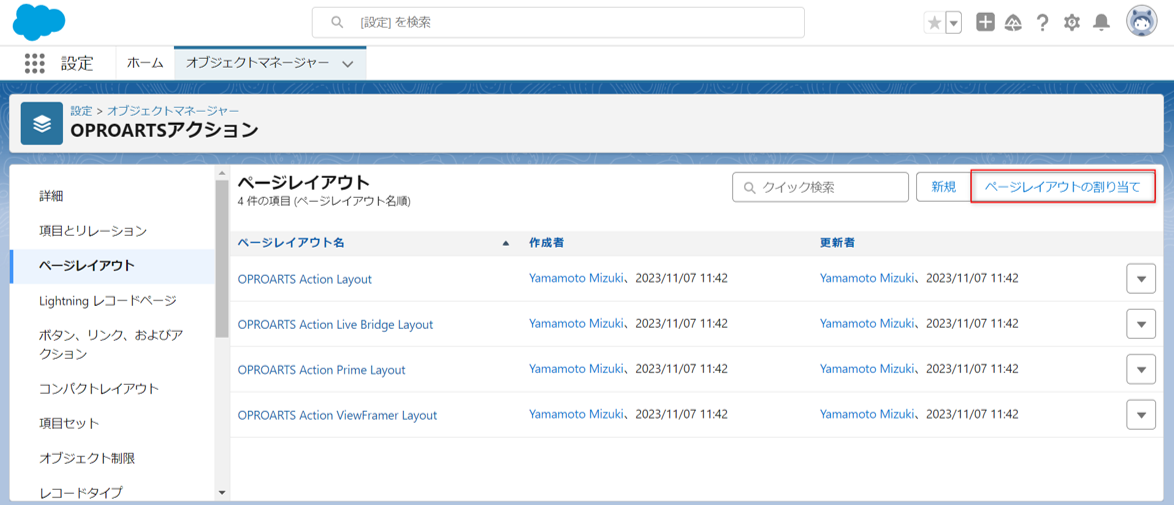Open the notifications bell icon
Image resolution: width=1174 pixels, height=505 pixels.
tap(1101, 22)
